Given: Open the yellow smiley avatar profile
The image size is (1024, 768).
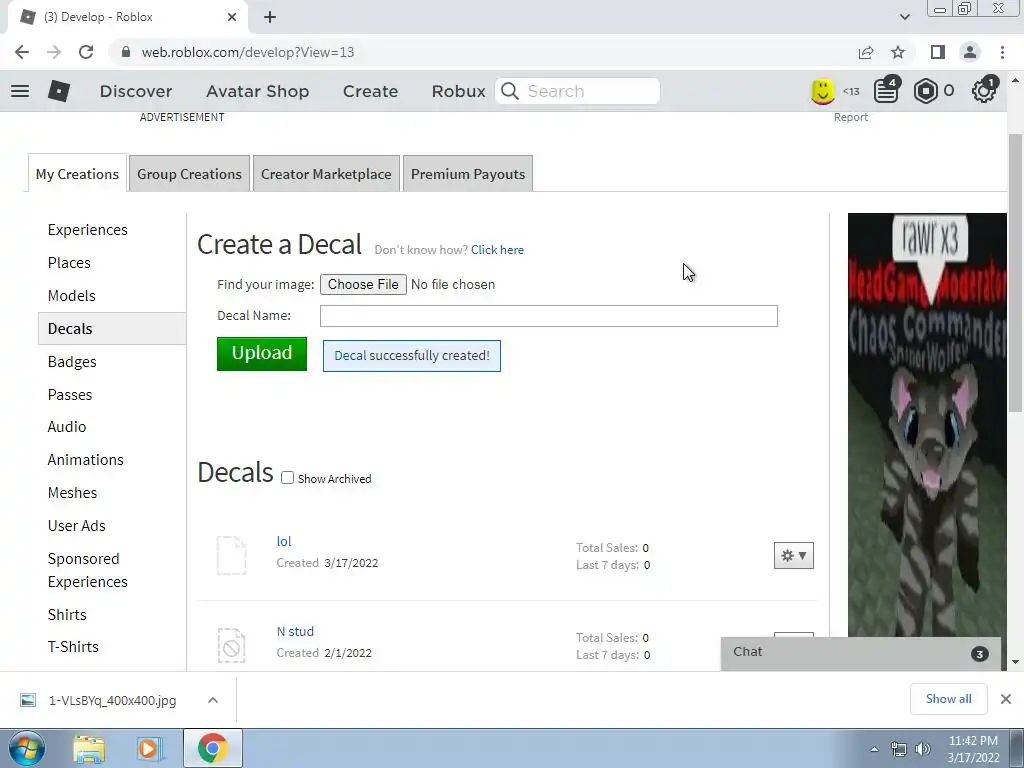Looking at the screenshot, I should (823, 91).
